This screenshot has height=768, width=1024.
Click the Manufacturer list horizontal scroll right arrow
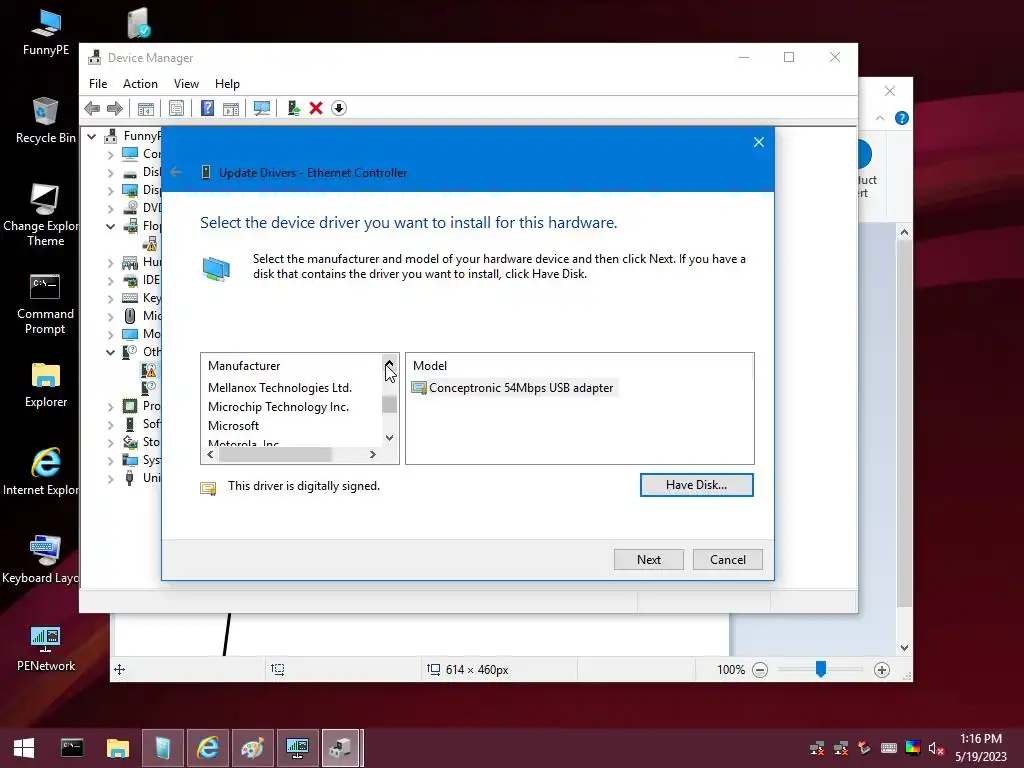pyautogui.click(x=373, y=455)
